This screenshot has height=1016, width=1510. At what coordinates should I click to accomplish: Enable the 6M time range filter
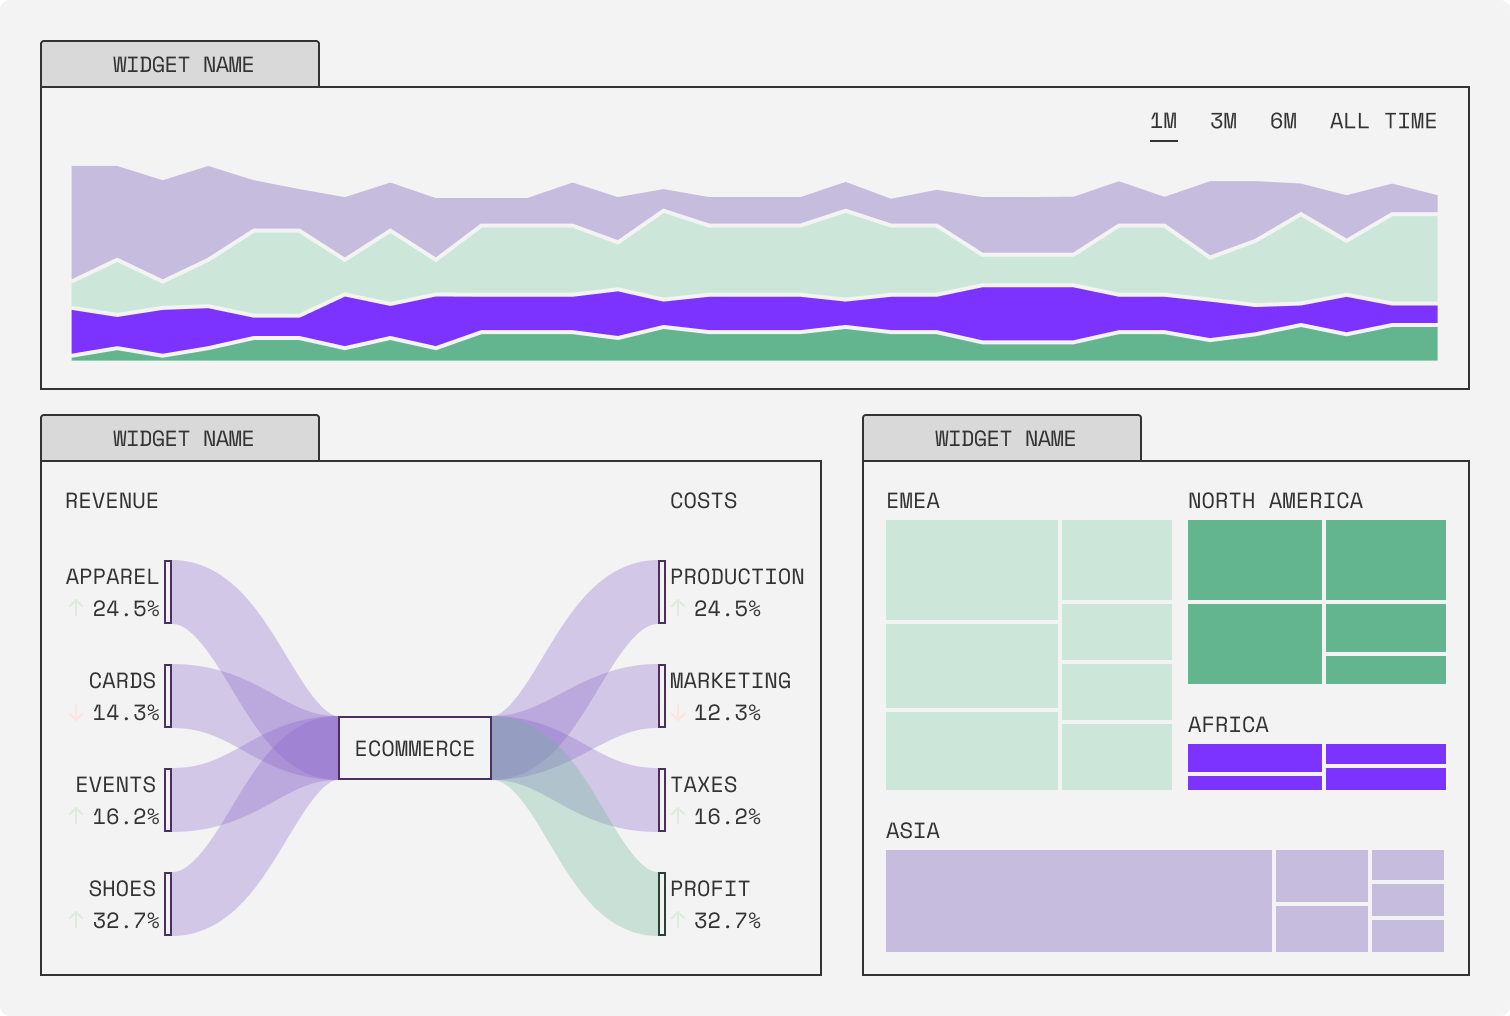tap(1284, 120)
